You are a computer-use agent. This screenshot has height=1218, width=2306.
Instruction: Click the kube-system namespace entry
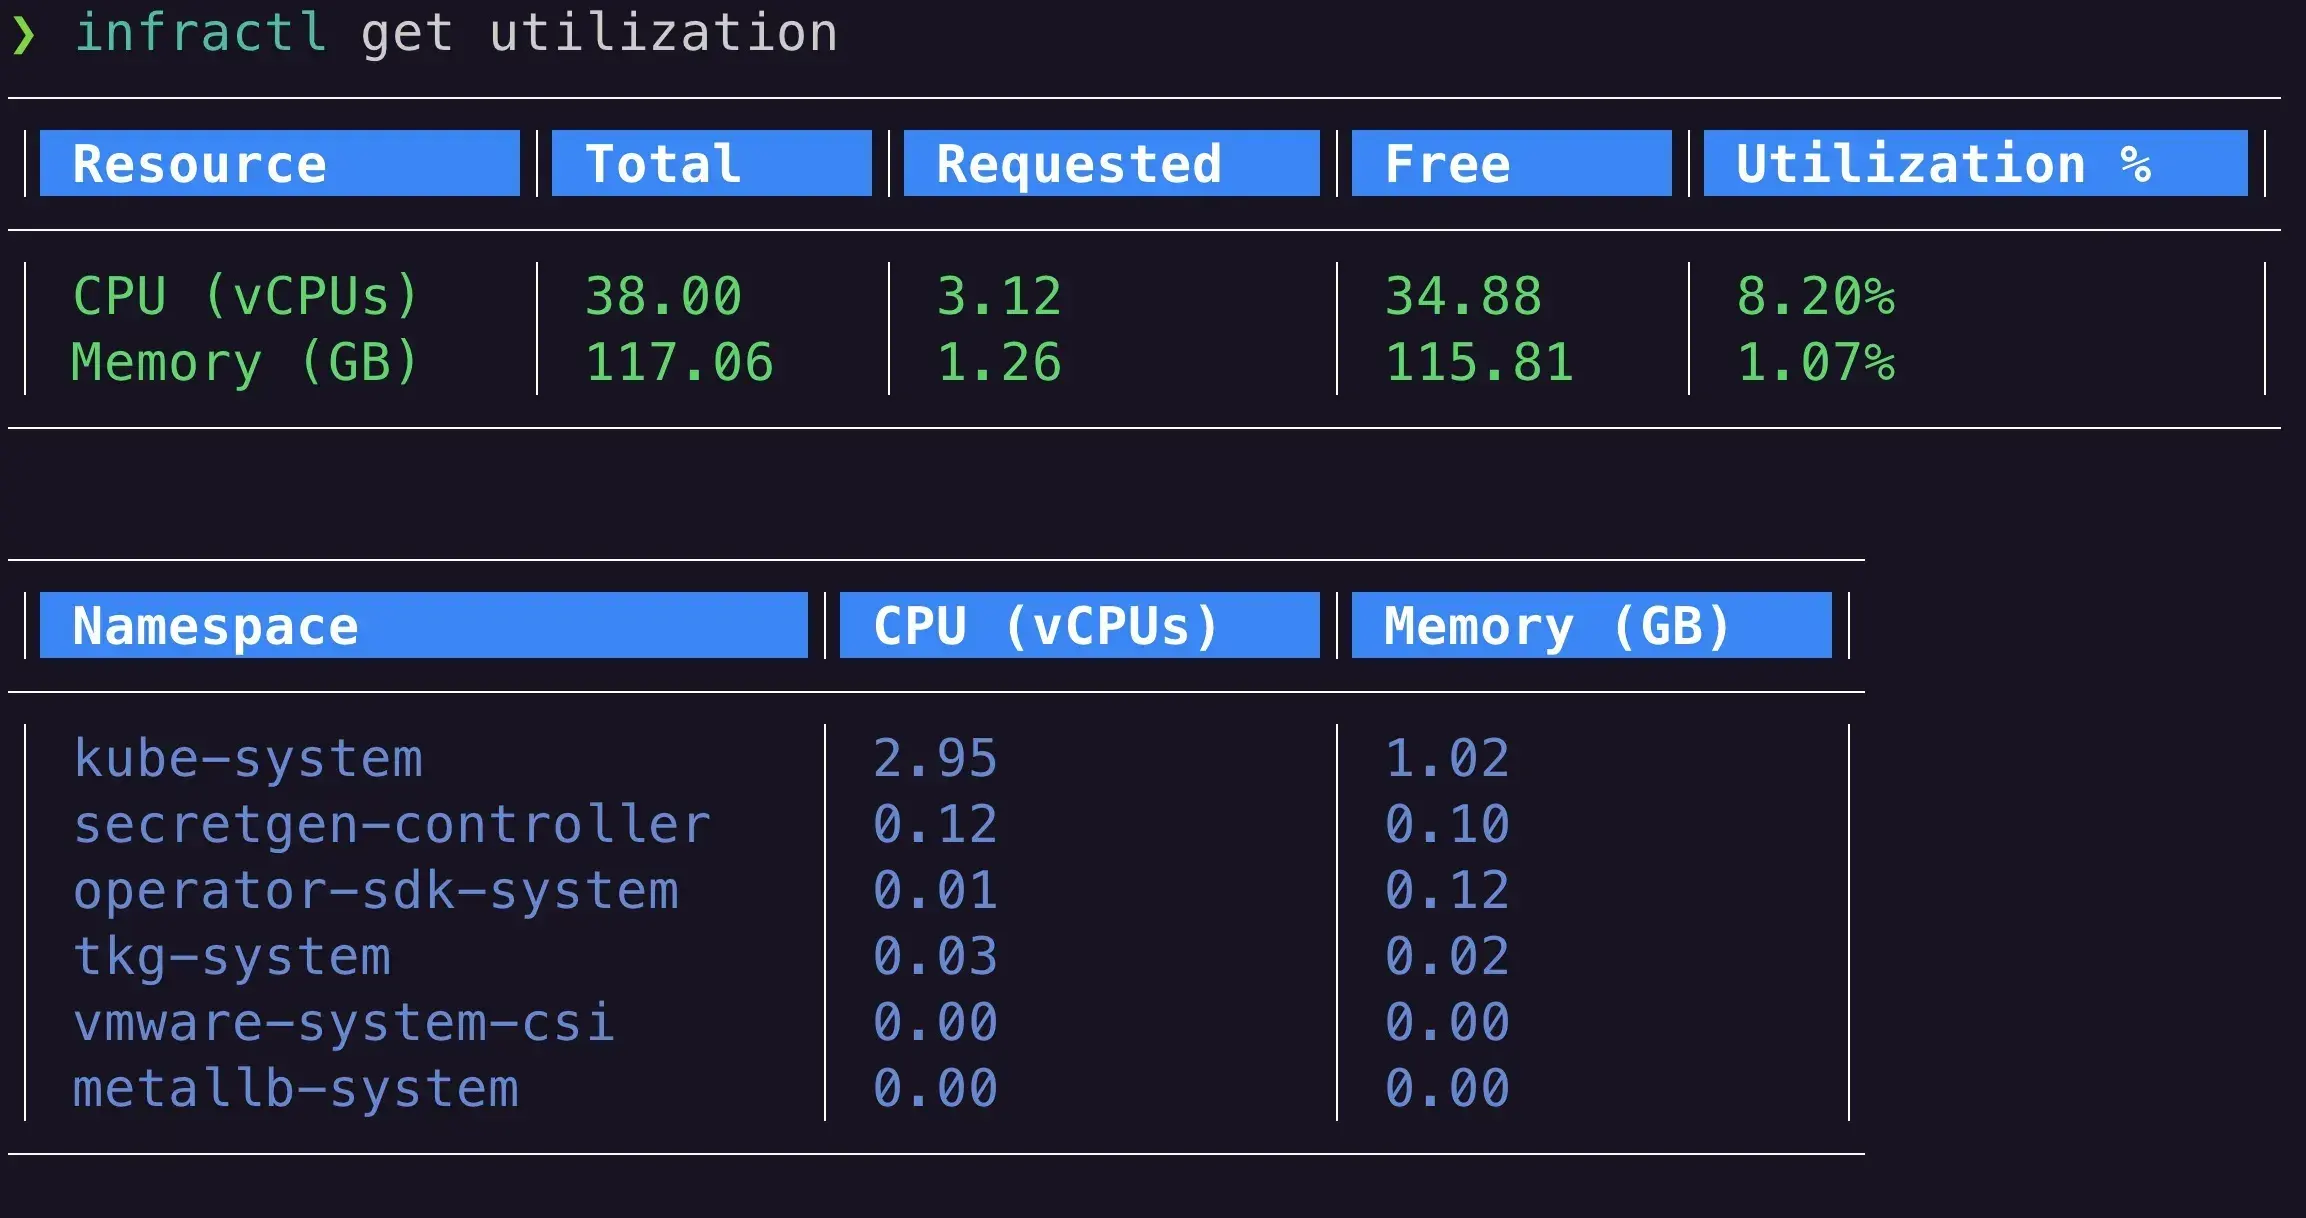click(248, 758)
